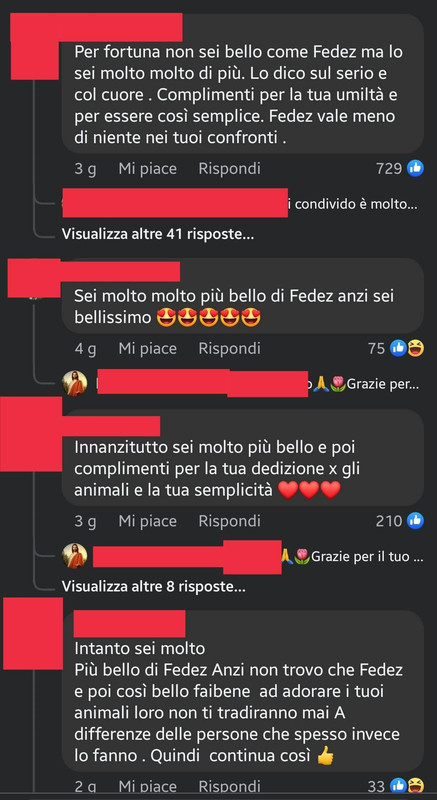Click the blue thumbs-up next to 210

click(x=415, y=521)
